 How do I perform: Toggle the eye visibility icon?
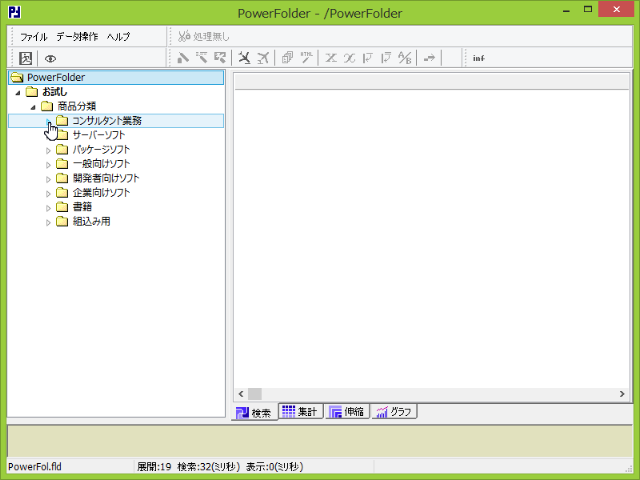[50, 59]
